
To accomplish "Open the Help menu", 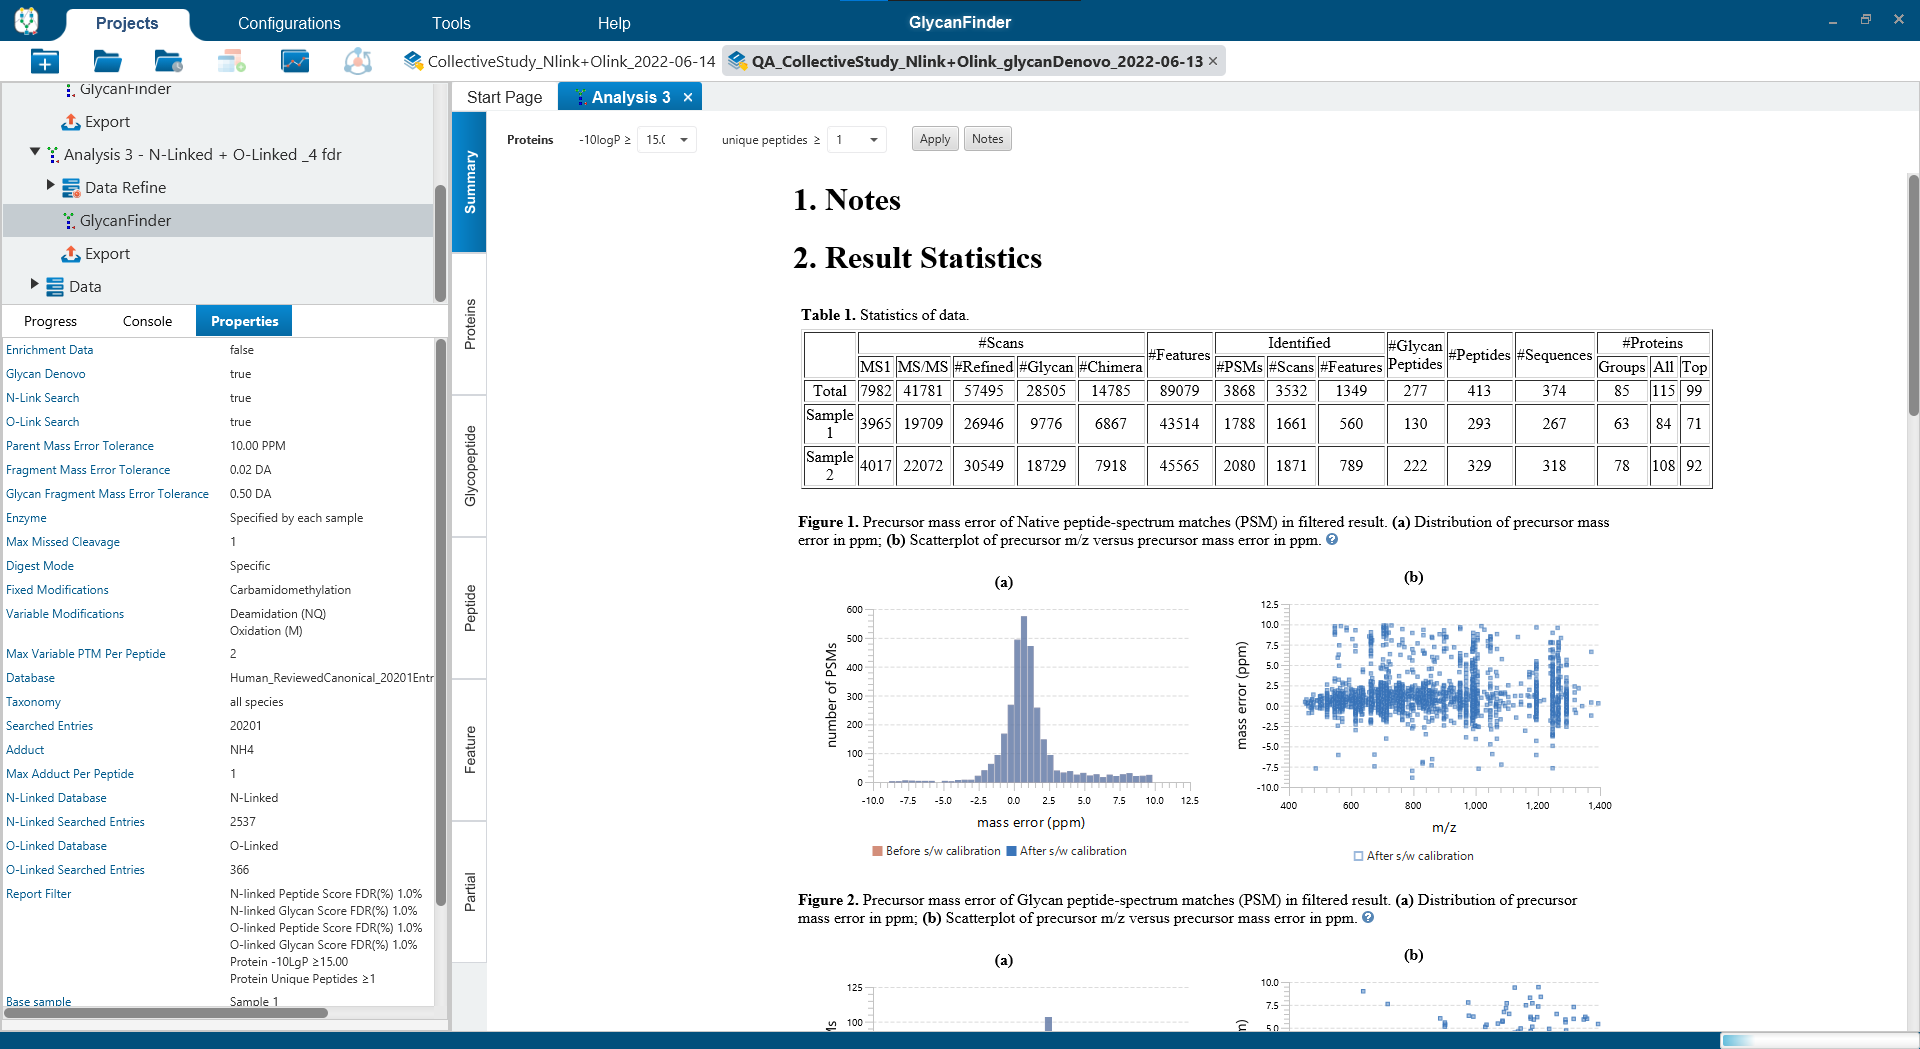I will (x=614, y=23).
